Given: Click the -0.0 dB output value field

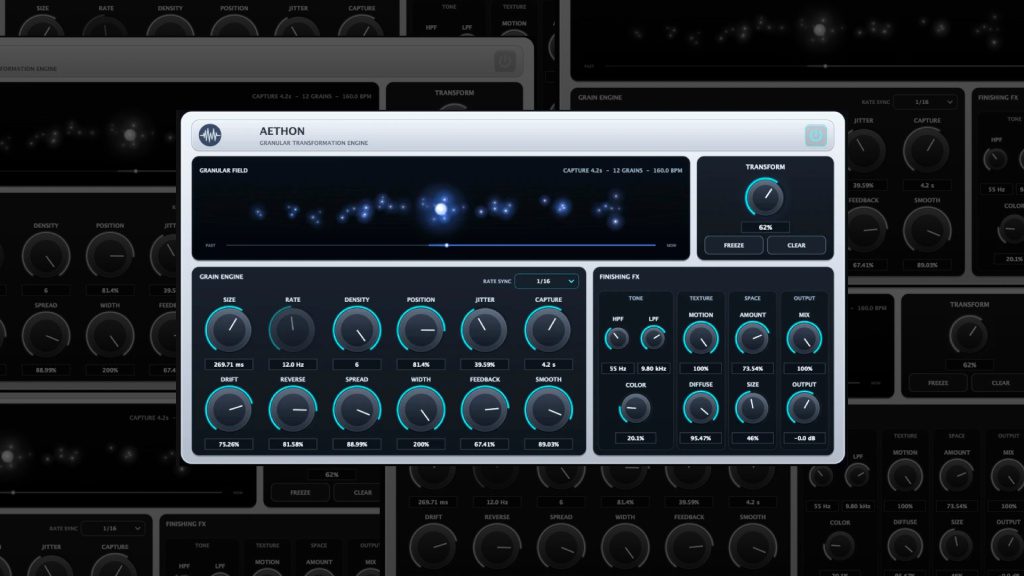Looking at the screenshot, I should 804,438.
